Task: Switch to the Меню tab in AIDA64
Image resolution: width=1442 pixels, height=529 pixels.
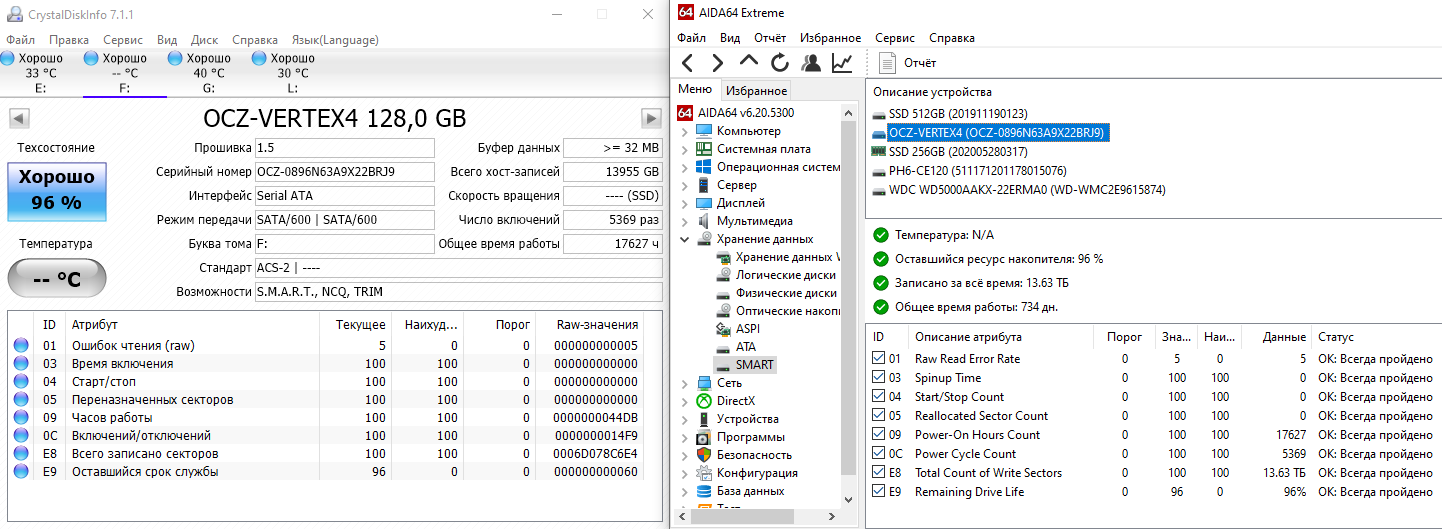Action: click(x=695, y=89)
